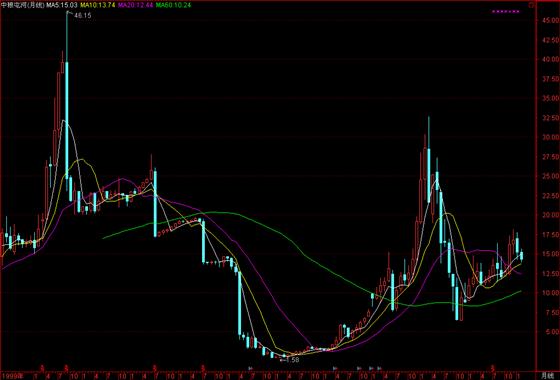560x380 pixels.
Task: Click the 46.15 high price marker
Action: pos(82,15)
